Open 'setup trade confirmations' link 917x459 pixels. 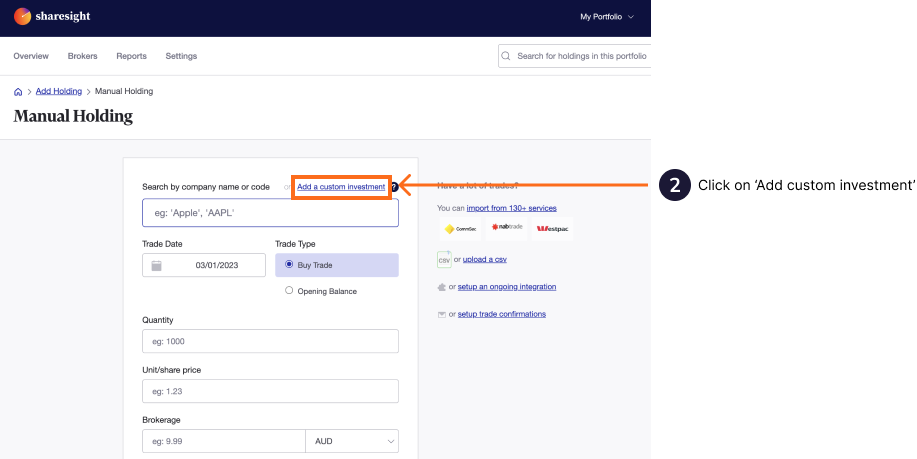coord(502,314)
